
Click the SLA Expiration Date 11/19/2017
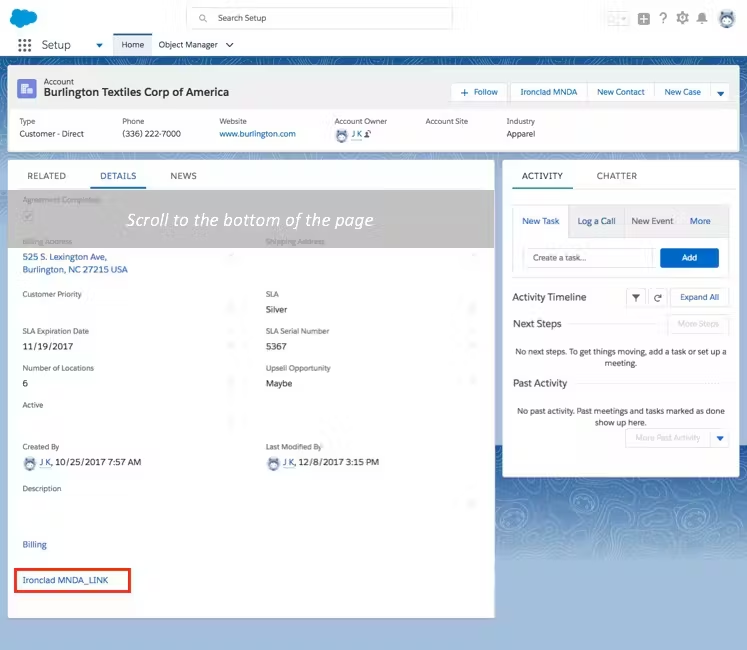tap(48, 346)
